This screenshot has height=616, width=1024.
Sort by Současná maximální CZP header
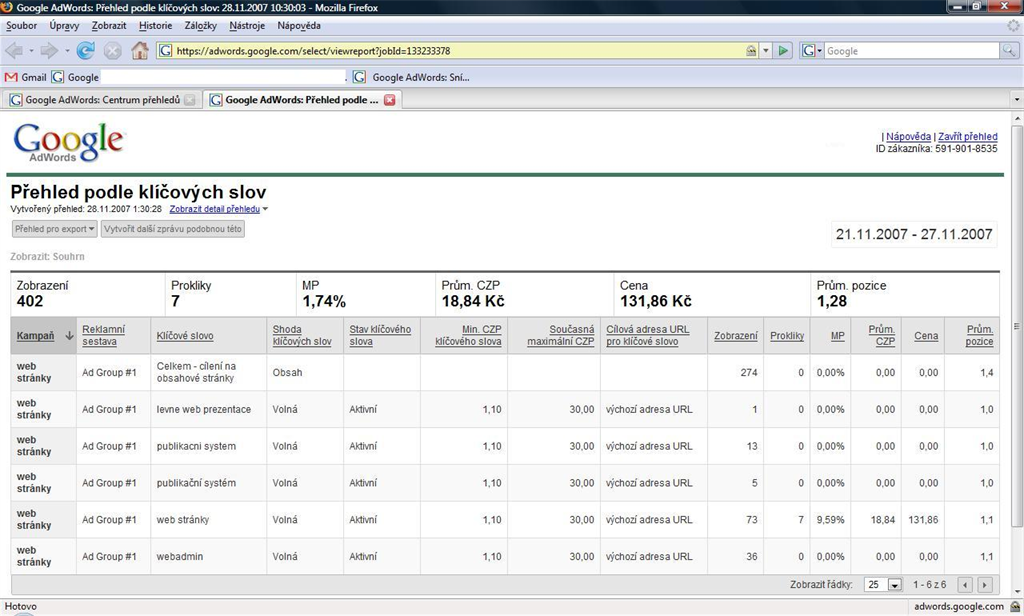(560, 336)
